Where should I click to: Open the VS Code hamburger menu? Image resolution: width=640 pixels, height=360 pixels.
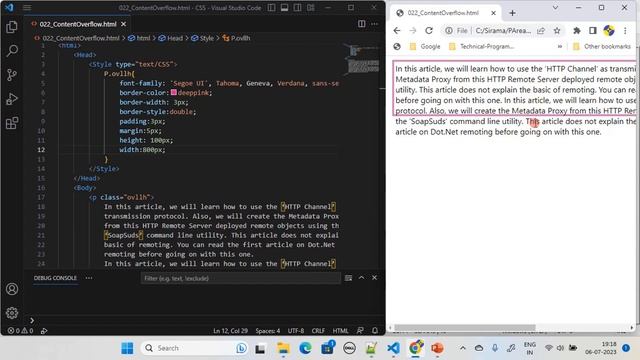27,7
